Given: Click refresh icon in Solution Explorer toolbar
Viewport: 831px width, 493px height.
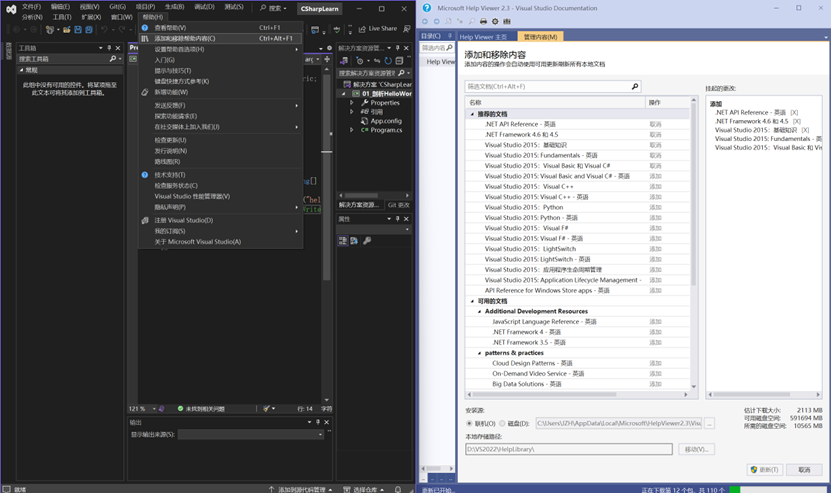Looking at the screenshot, I should tap(388, 60).
